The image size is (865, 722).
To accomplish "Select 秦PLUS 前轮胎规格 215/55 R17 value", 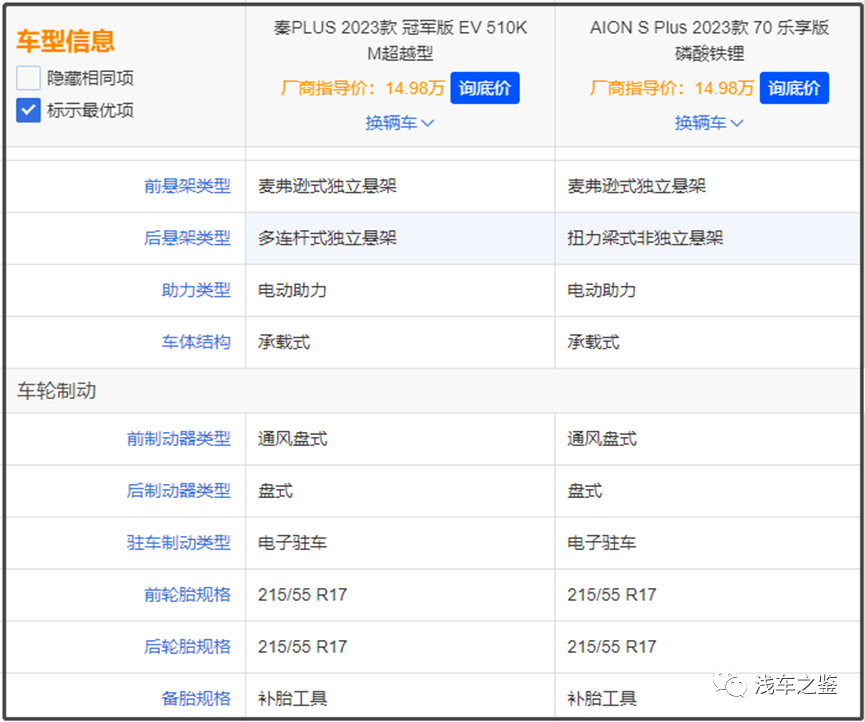I will (302, 595).
